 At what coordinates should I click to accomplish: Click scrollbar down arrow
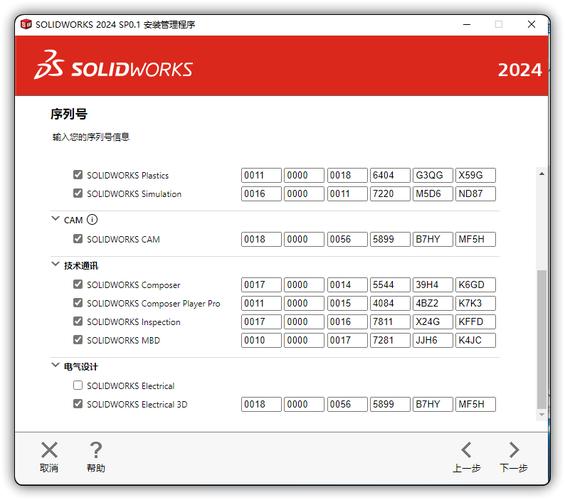[542, 414]
